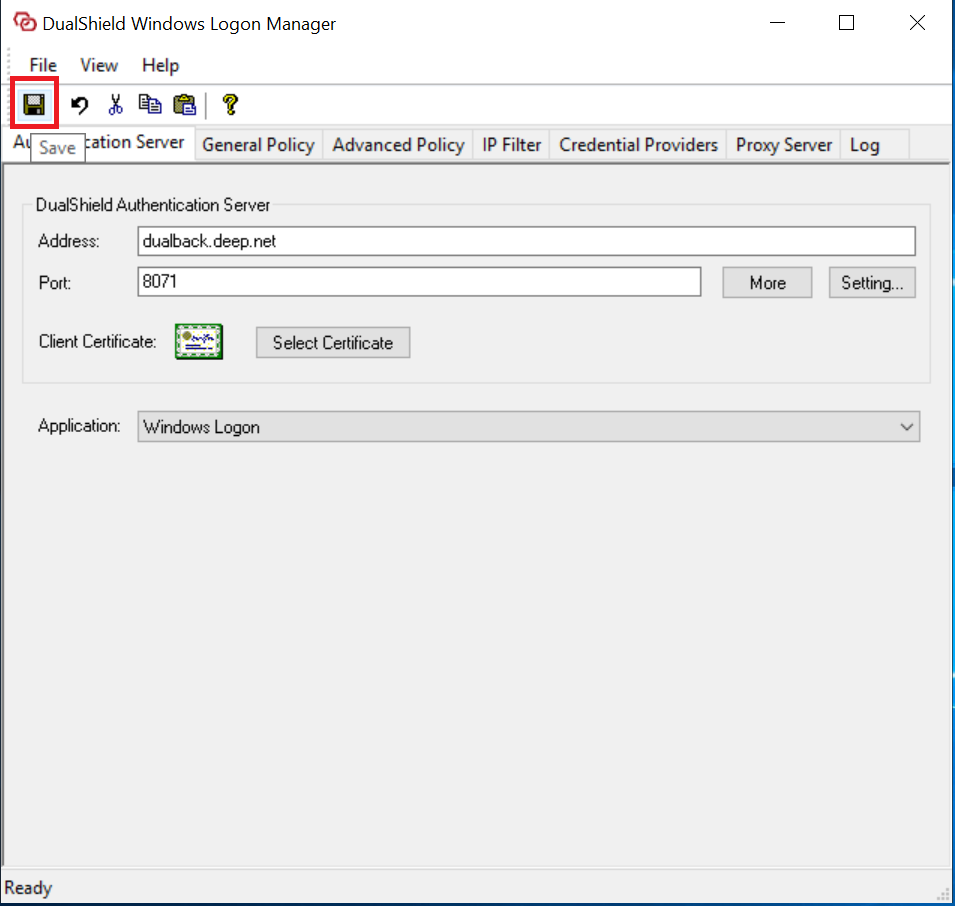The height and width of the screenshot is (906, 955).
Task: Click the Undo arrow icon
Action: (x=80, y=104)
